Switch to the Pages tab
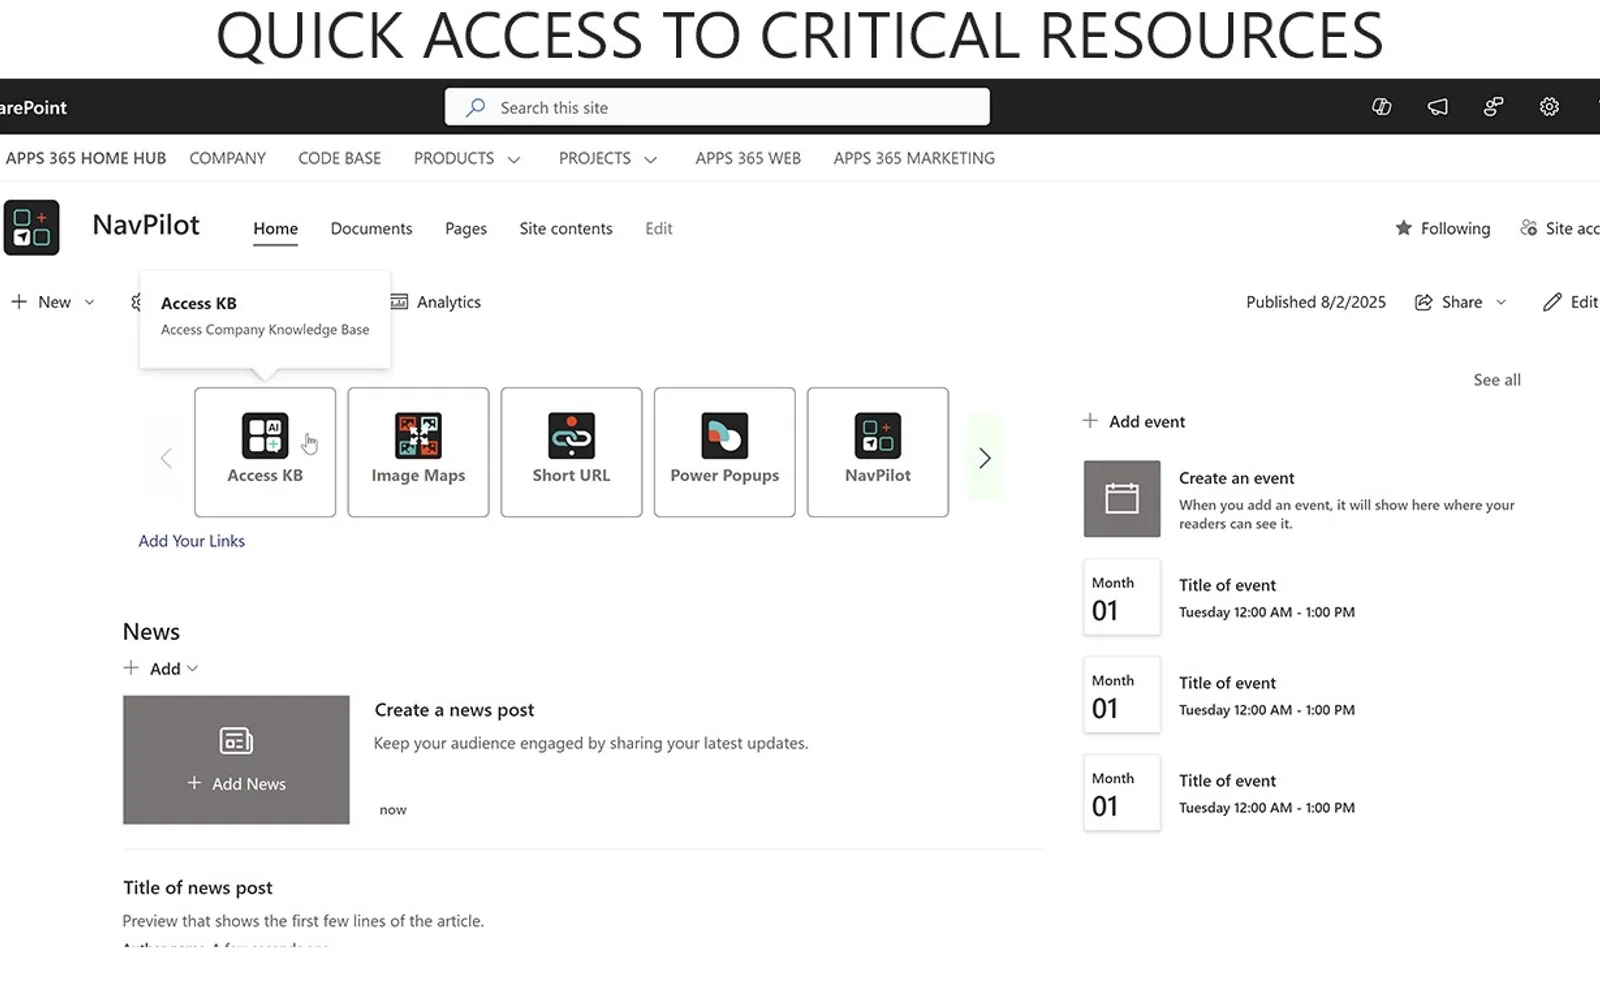 [x=466, y=228]
